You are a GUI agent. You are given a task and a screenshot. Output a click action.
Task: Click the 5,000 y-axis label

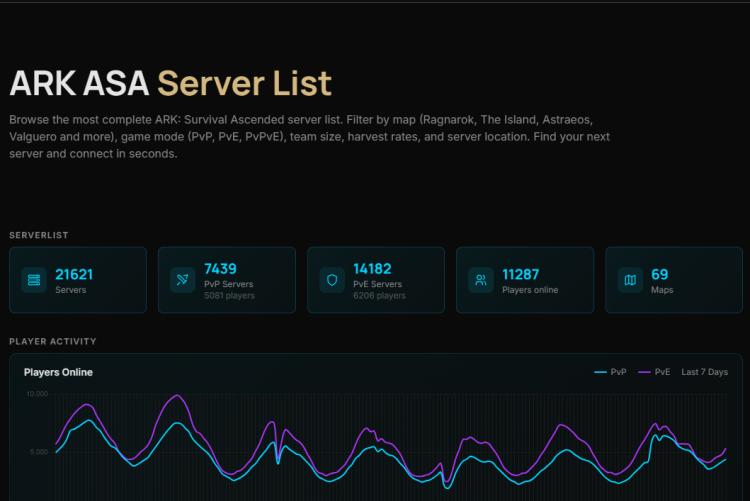(39, 452)
